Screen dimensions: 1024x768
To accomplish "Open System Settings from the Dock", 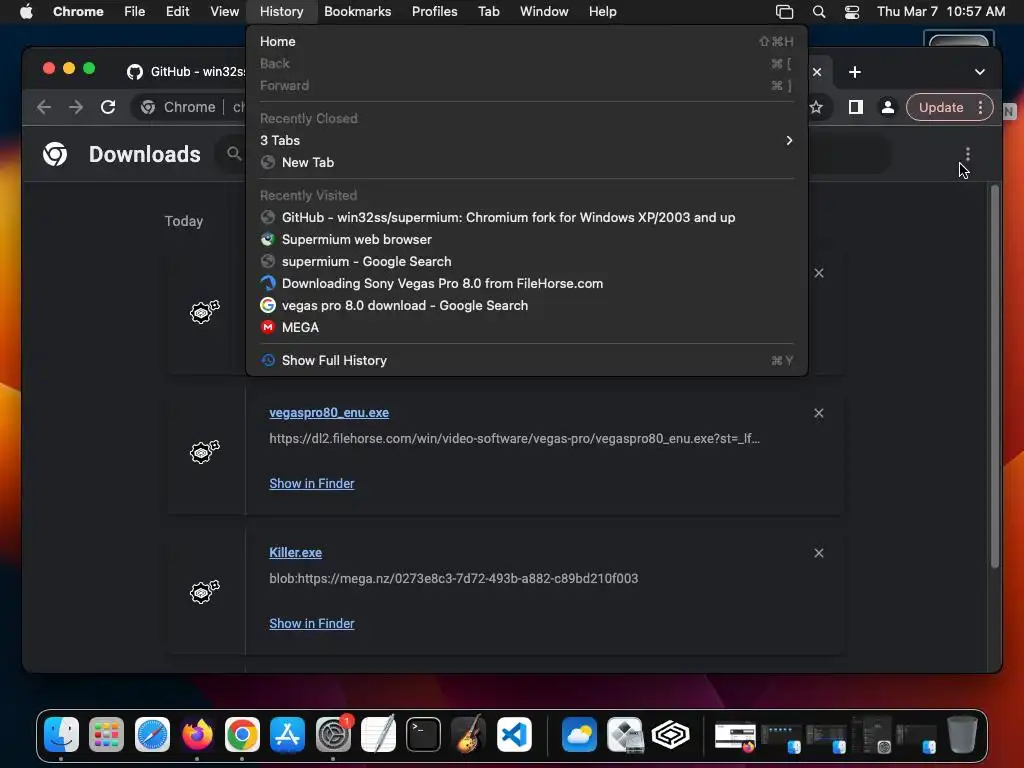I will pos(333,735).
